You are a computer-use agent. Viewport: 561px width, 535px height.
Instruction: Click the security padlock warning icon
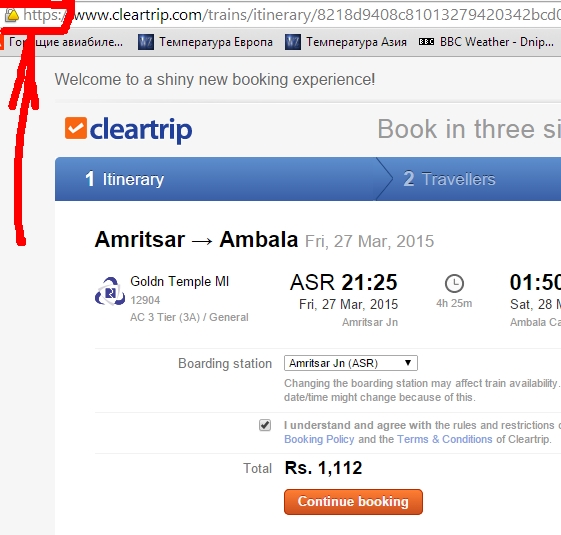coord(13,15)
